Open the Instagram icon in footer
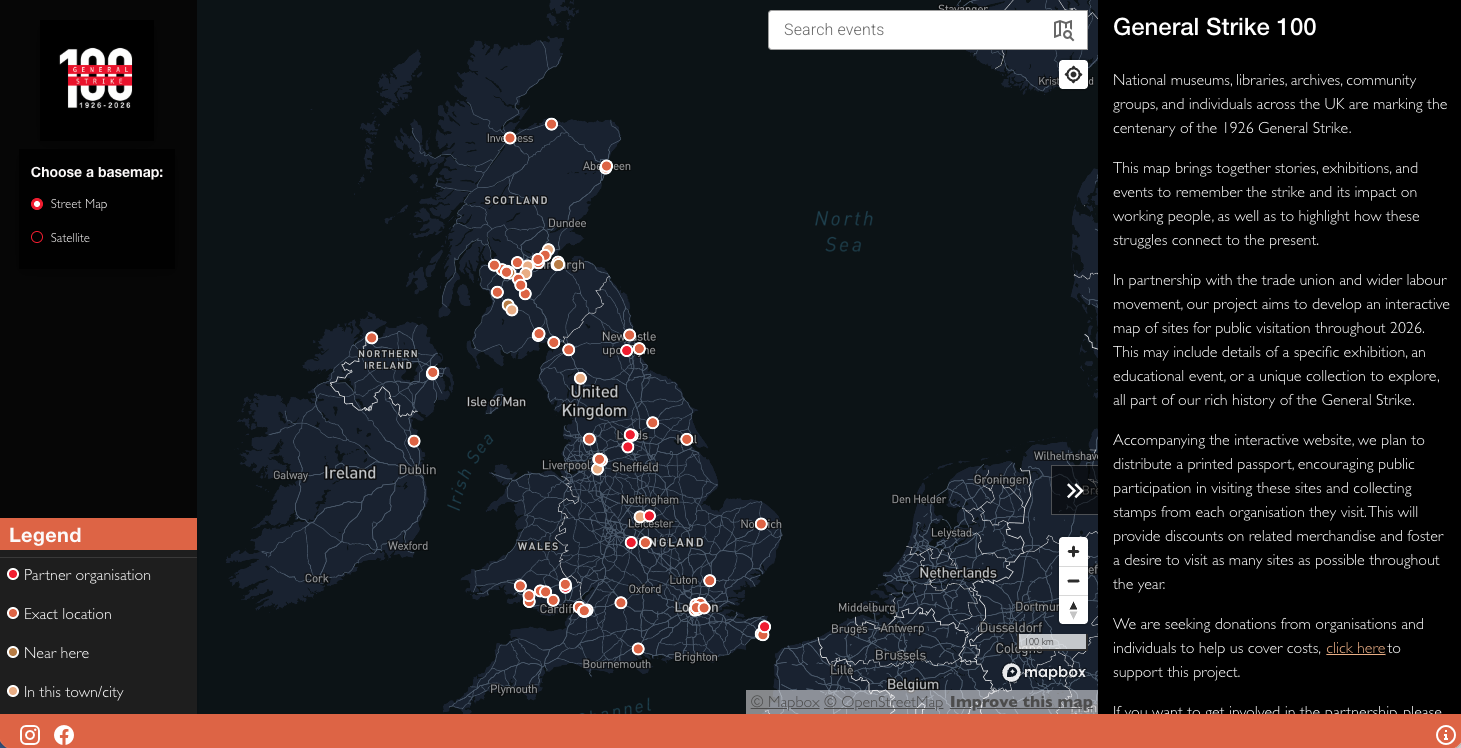 click(30, 735)
